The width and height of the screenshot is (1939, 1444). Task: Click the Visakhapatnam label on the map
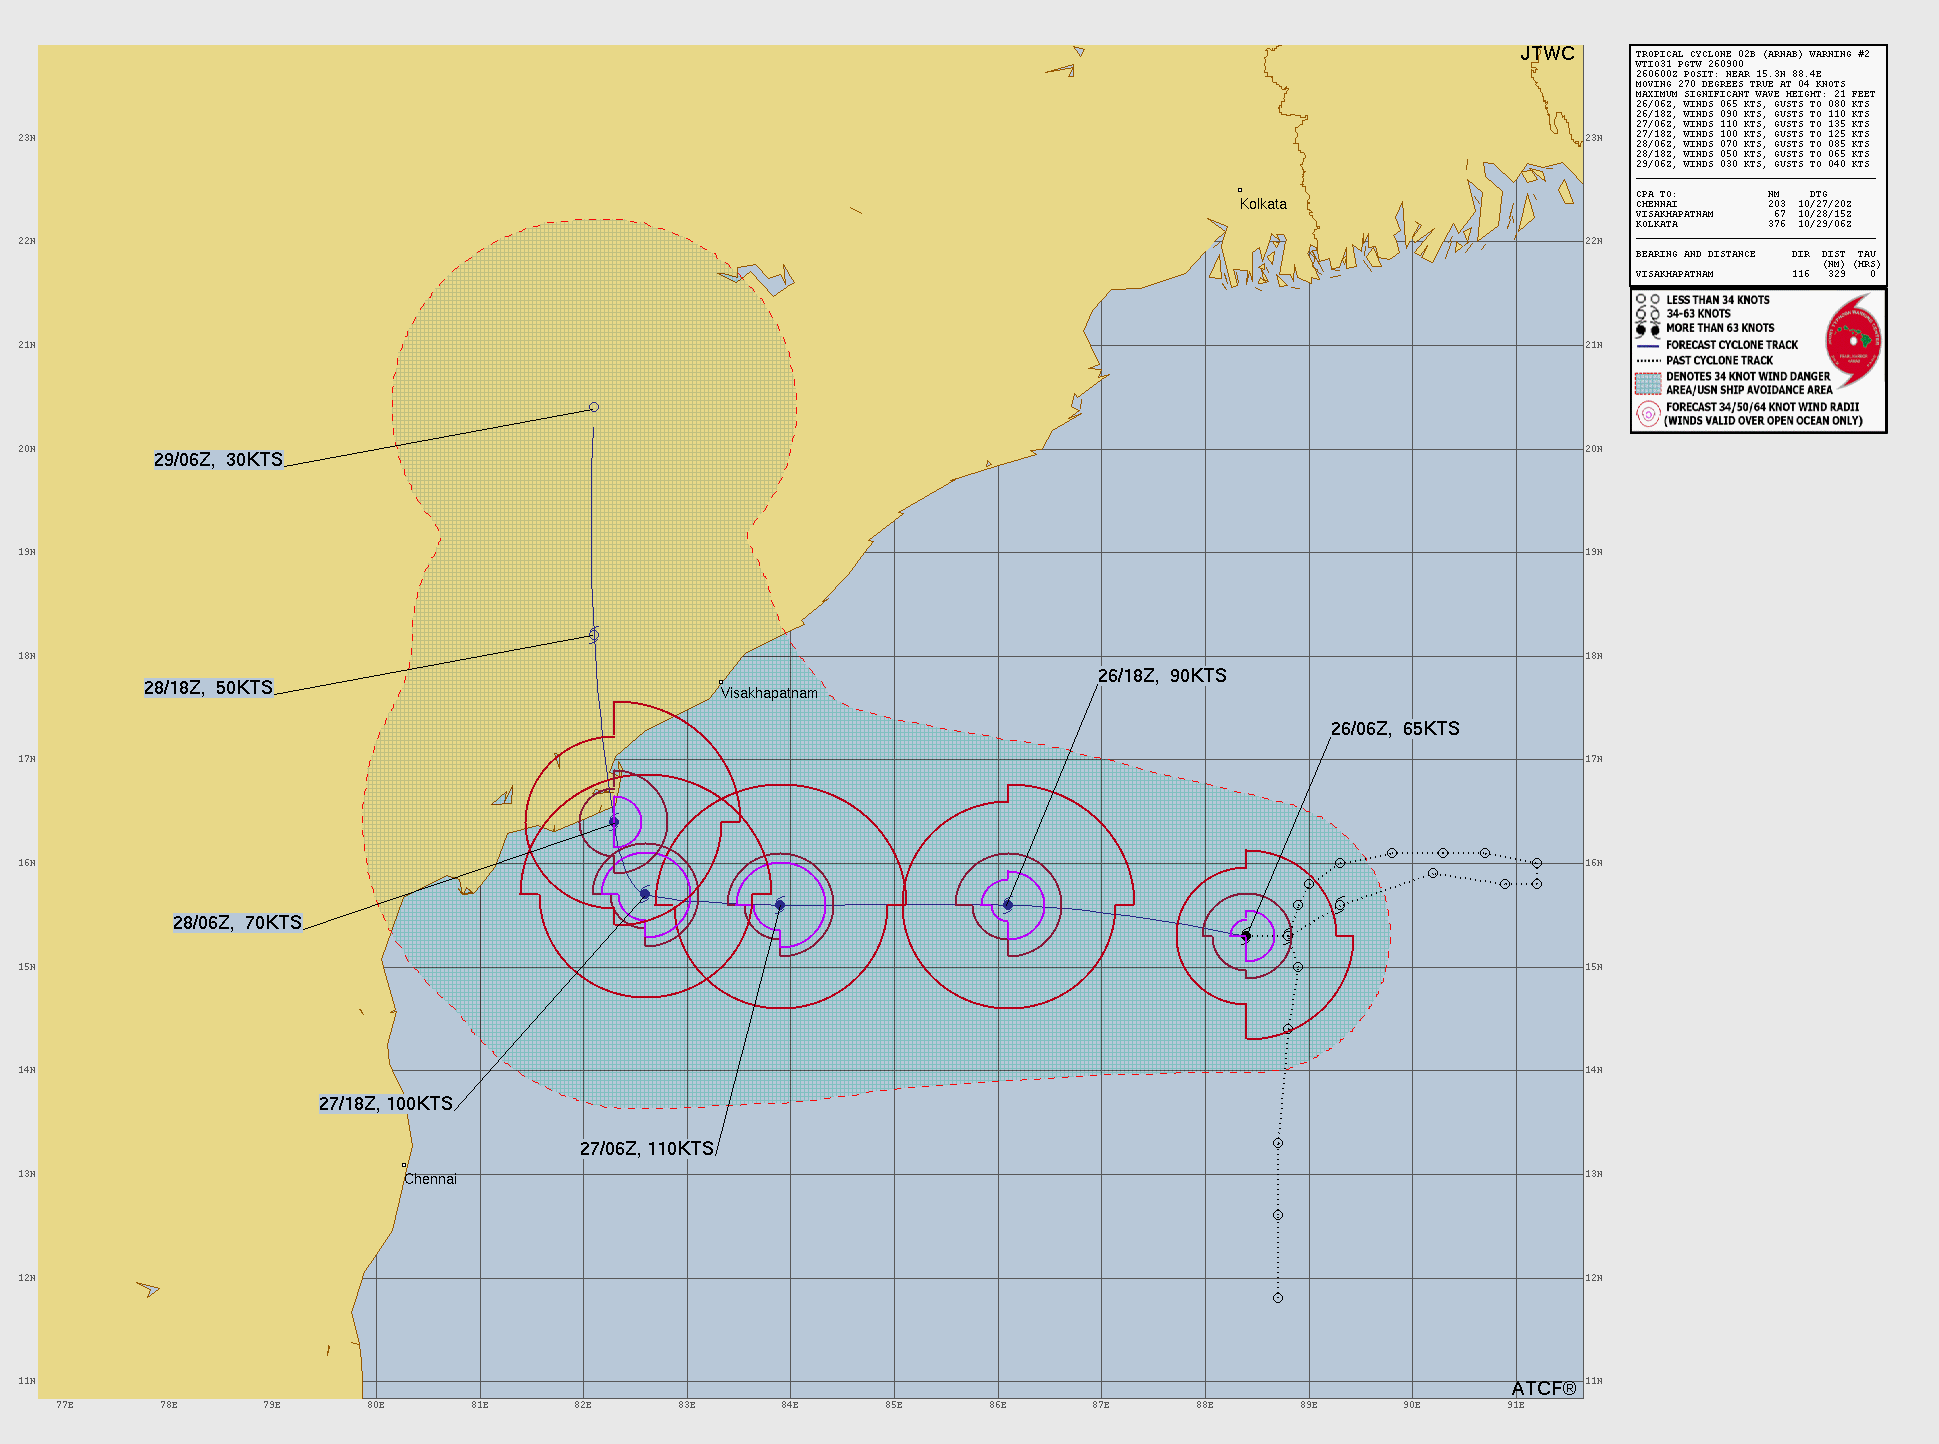769,693
